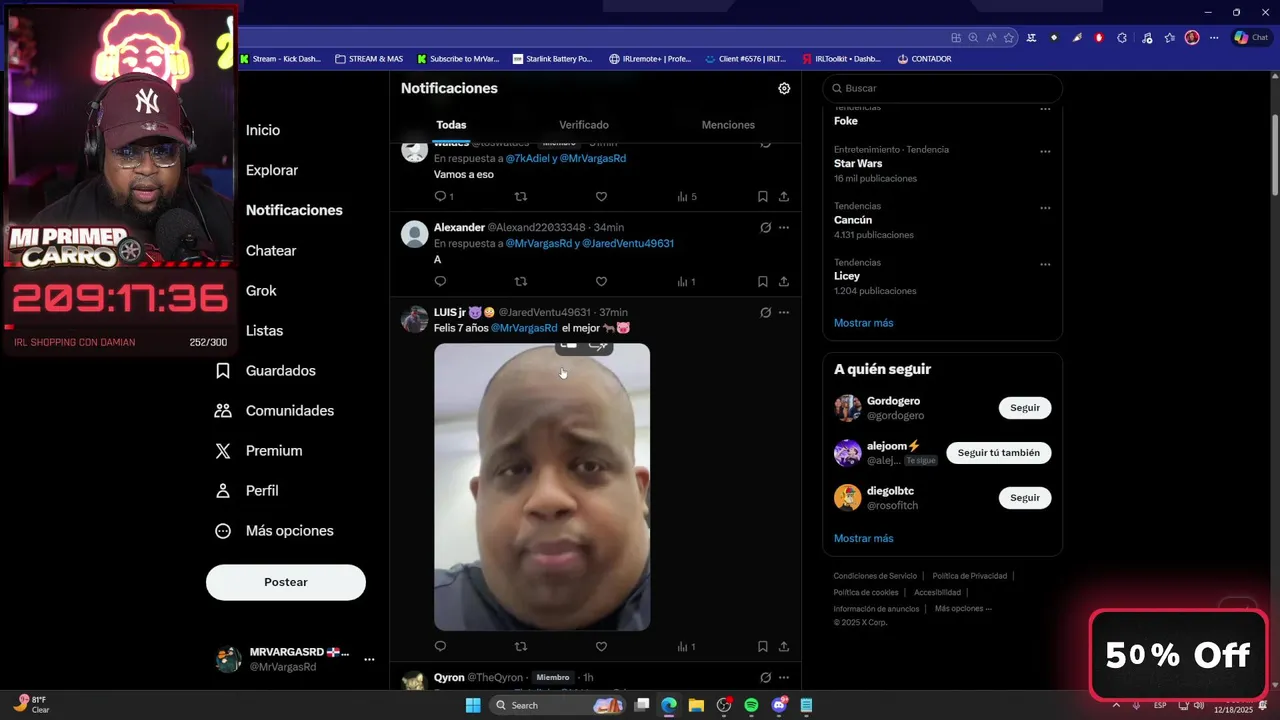1280x720 pixels.
Task: Switch to the Verificado tab
Action: [x=584, y=125]
